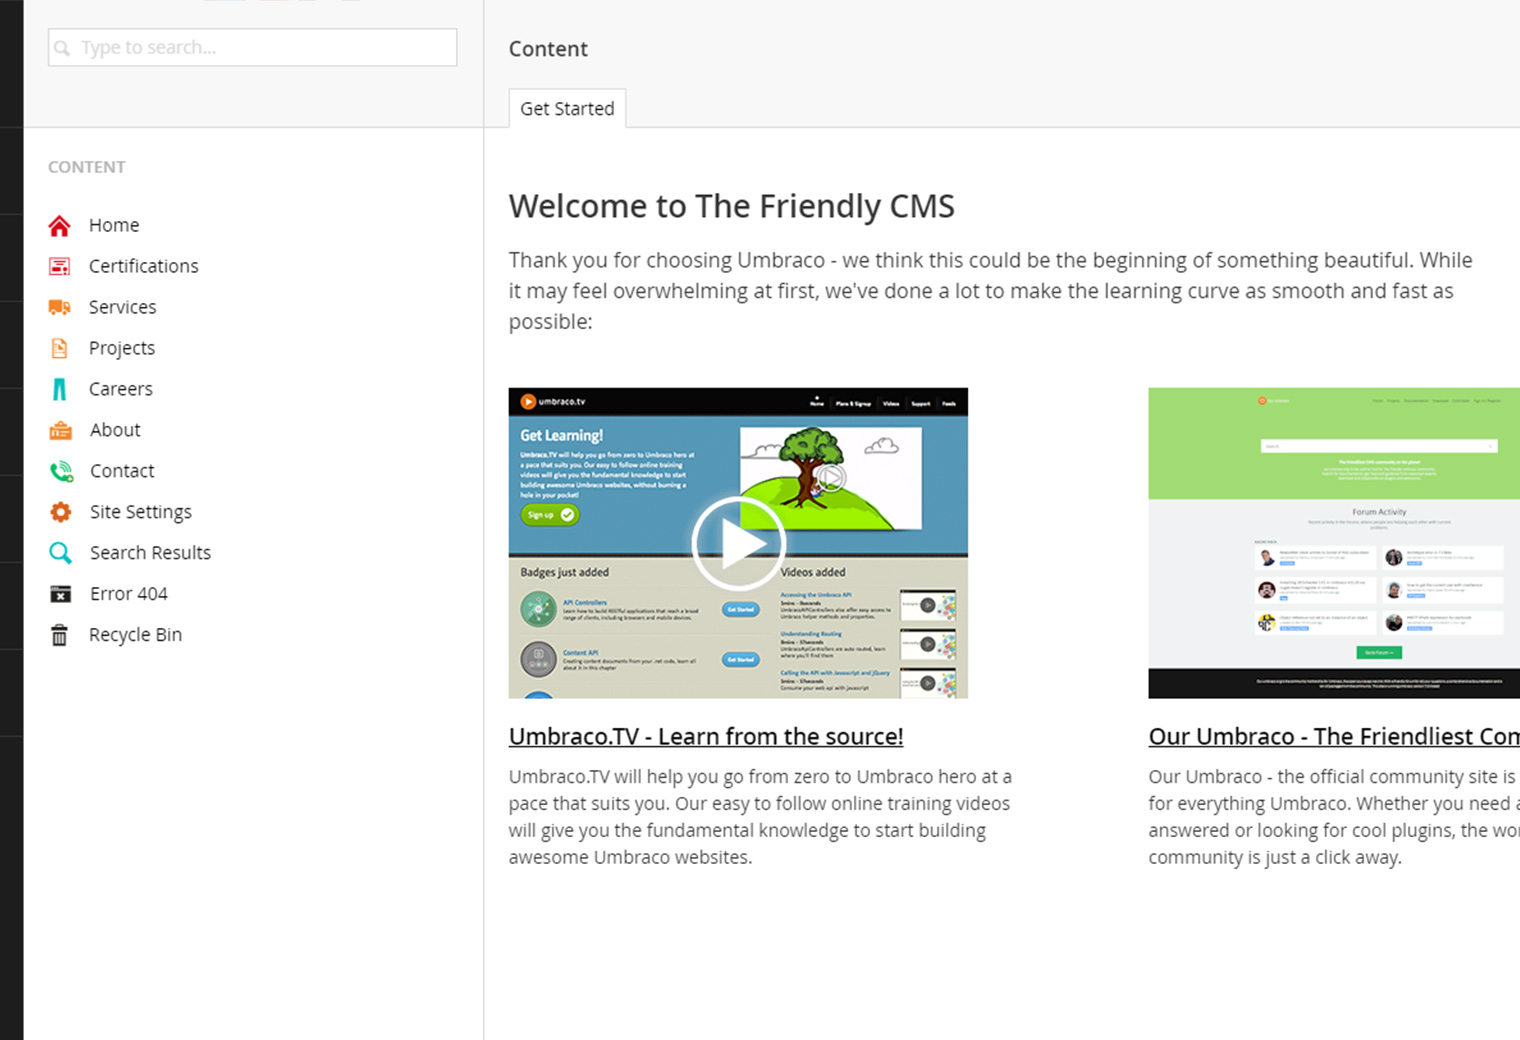
Task: Click the Site Settings gear icon
Action: click(61, 512)
